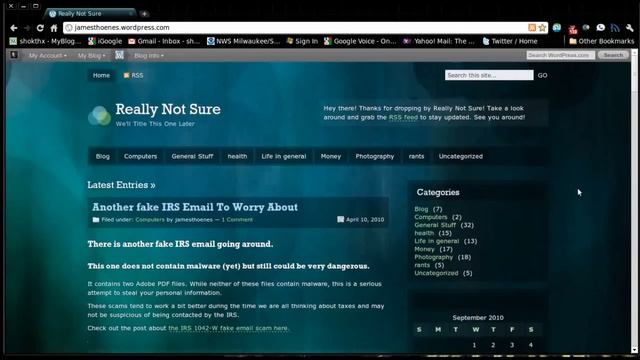Select the Really Not Sure browser tab
The width and height of the screenshot is (640, 360).
91,13
